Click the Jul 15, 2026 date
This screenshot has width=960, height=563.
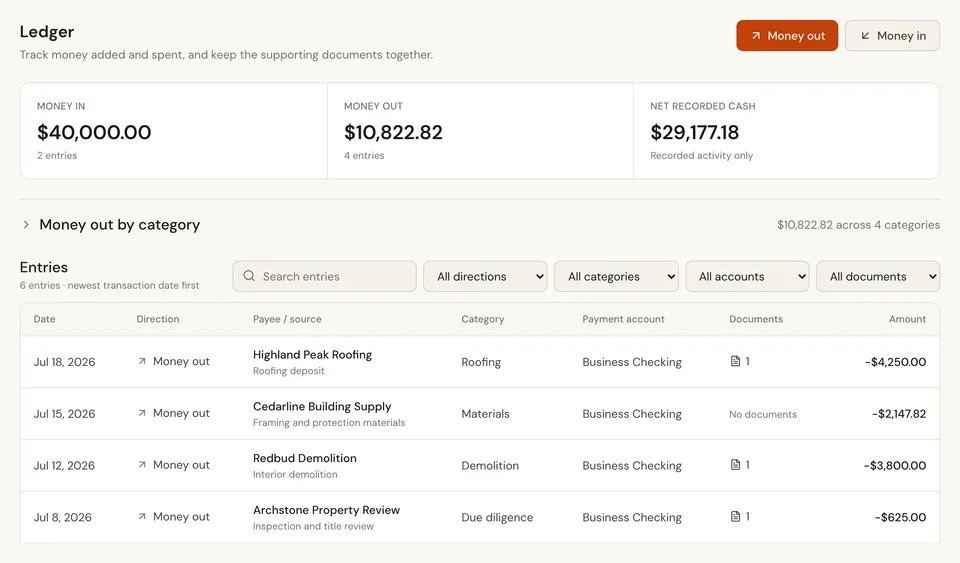point(64,414)
